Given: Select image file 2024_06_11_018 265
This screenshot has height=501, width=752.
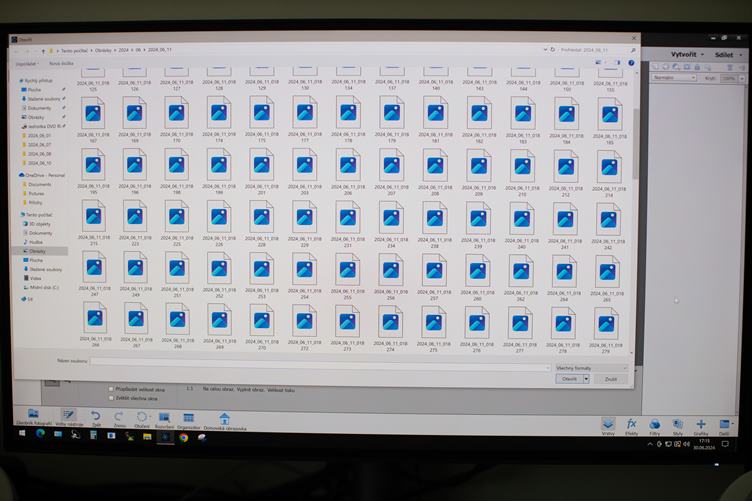Looking at the screenshot, I should click(x=607, y=279).
